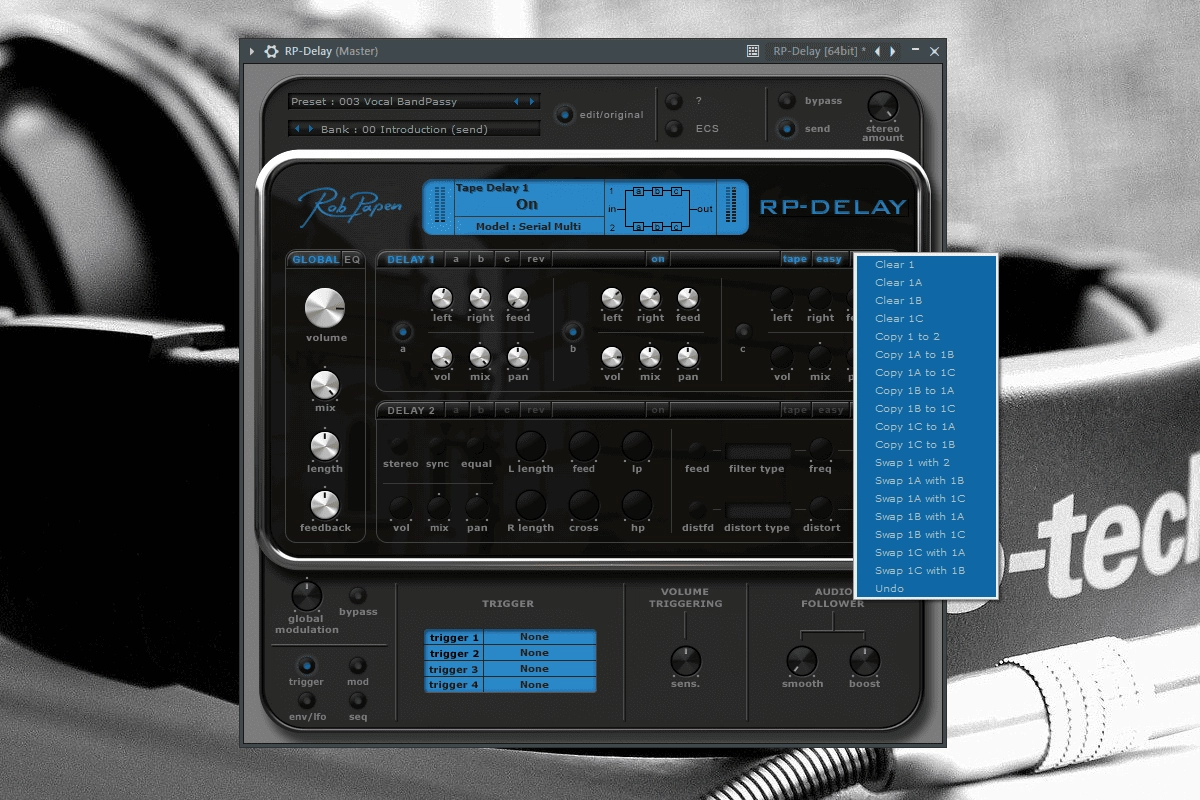This screenshot has width=1200, height=800.
Task: Toggle the ECS button
Action: click(674, 128)
